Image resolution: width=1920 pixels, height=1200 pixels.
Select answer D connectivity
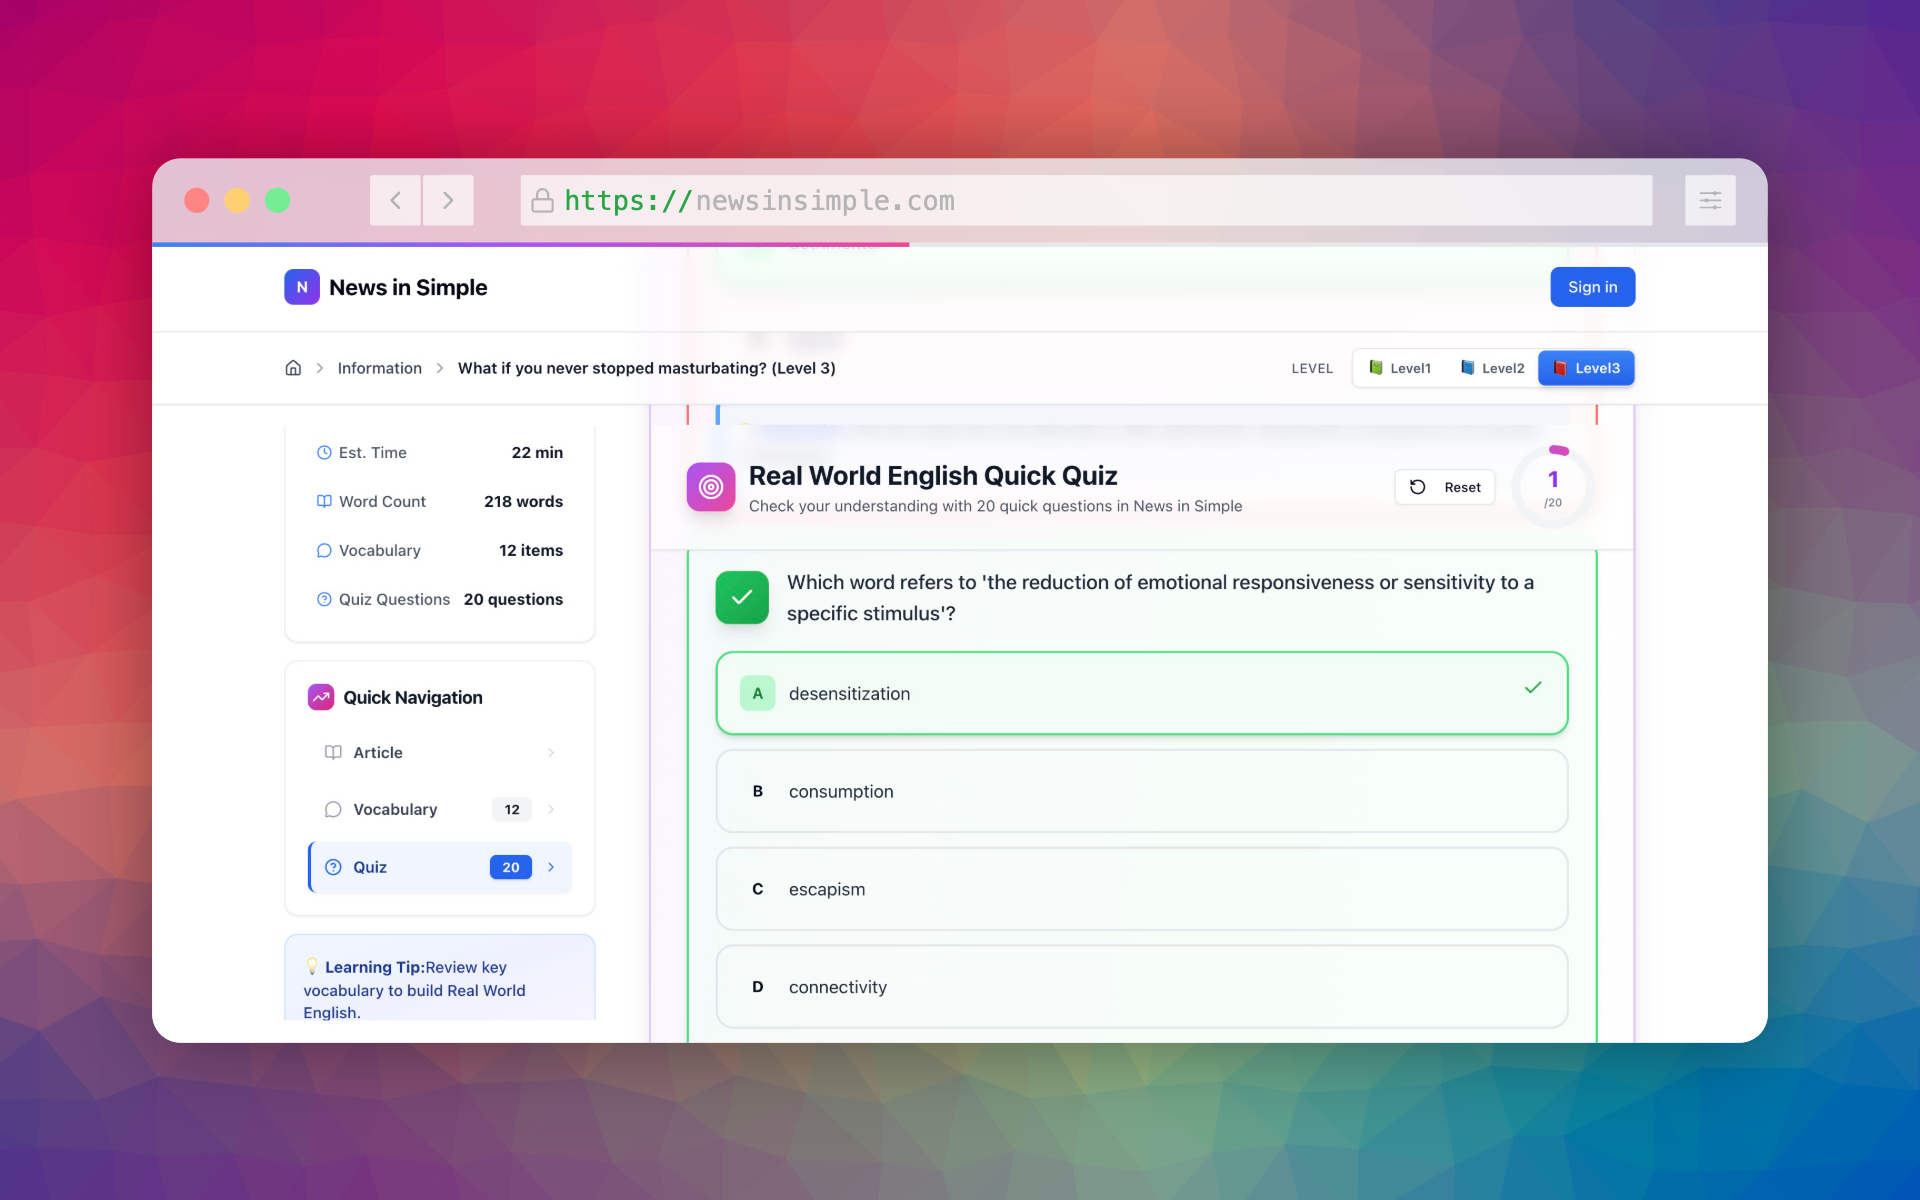[x=1141, y=987]
